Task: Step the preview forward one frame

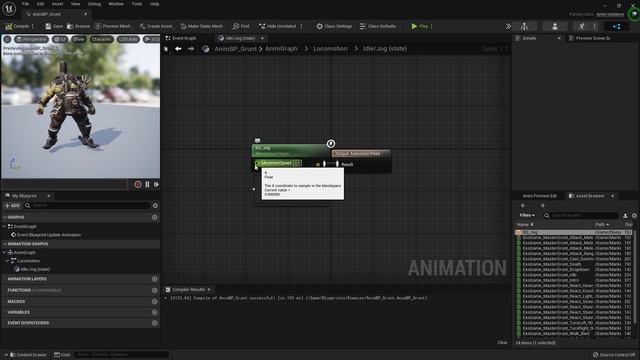Action: click(156, 184)
